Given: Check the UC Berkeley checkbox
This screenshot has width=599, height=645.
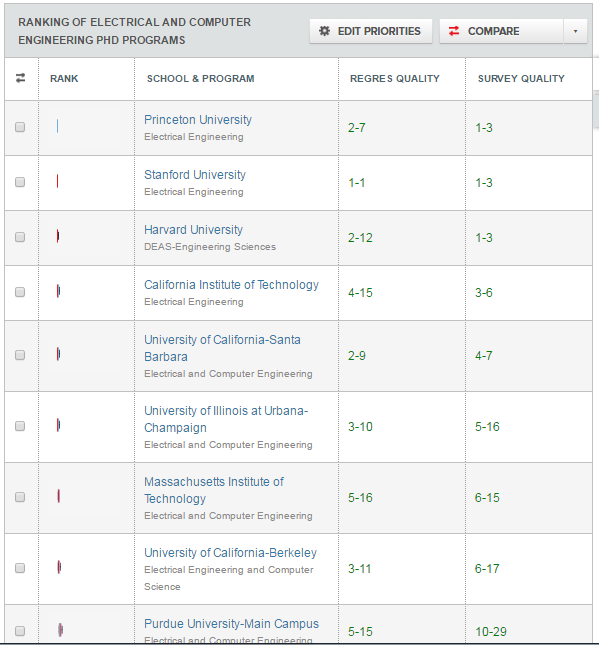Looking at the screenshot, I should pos(20,568).
